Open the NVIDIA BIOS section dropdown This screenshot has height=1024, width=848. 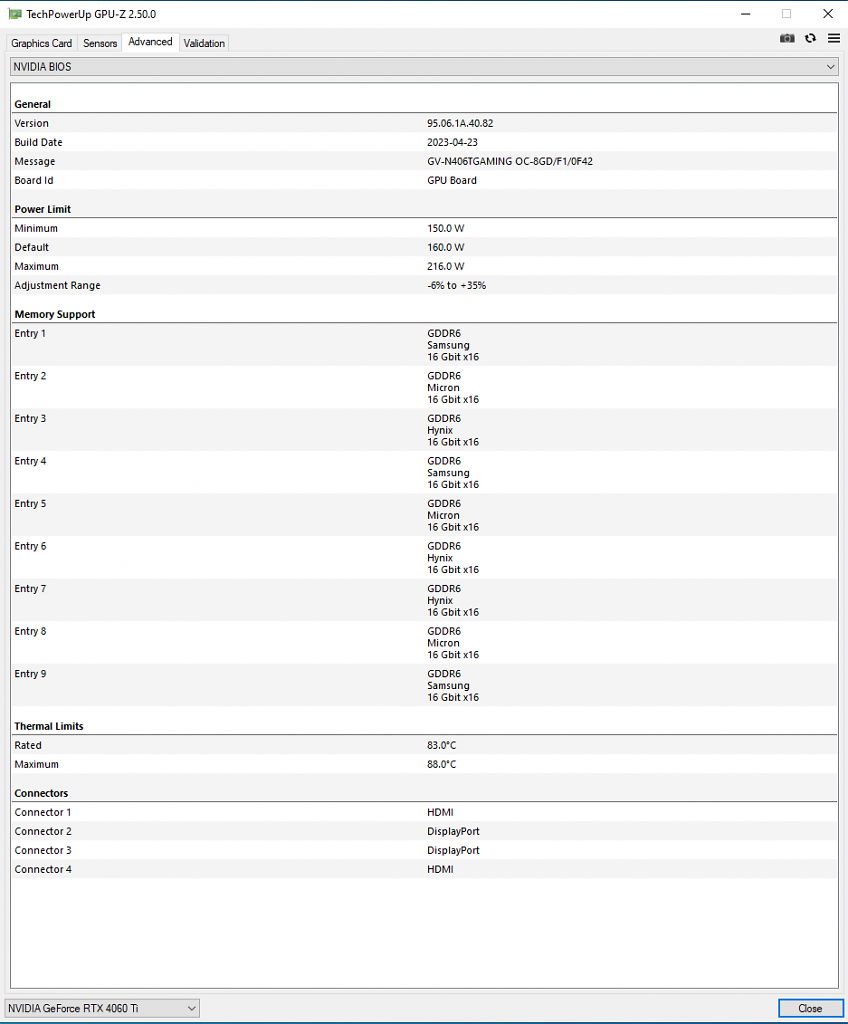pyautogui.click(x=424, y=67)
